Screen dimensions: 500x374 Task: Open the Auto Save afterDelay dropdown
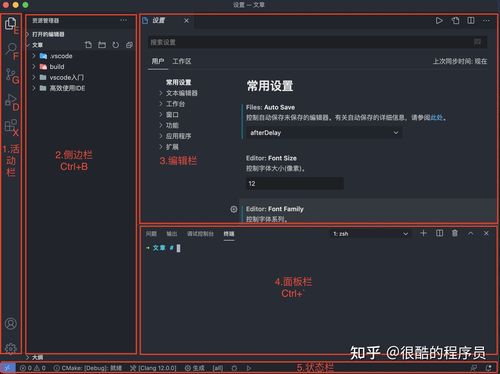pyautogui.click(x=324, y=133)
